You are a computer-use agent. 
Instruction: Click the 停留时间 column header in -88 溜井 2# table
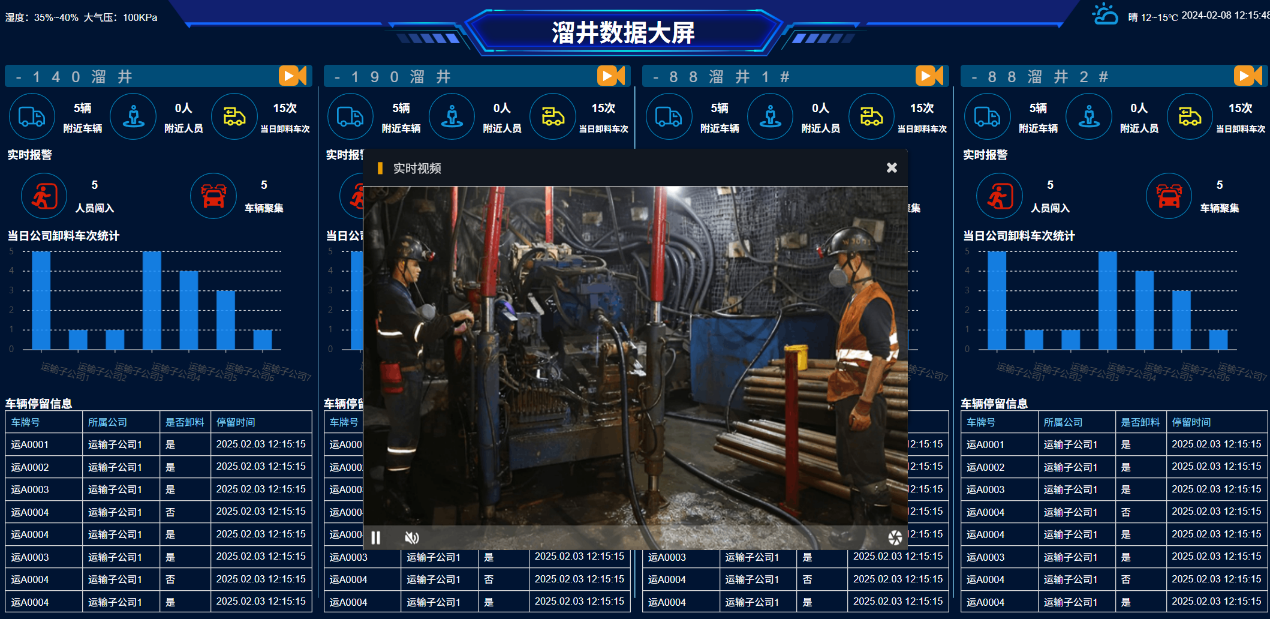pos(1191,422)
